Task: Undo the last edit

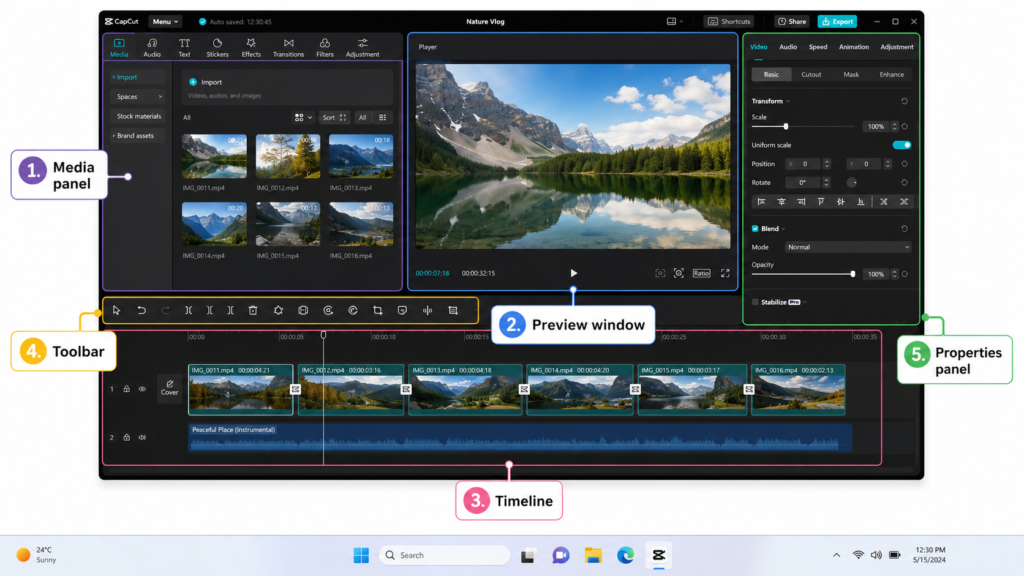Action: (141, 310)
